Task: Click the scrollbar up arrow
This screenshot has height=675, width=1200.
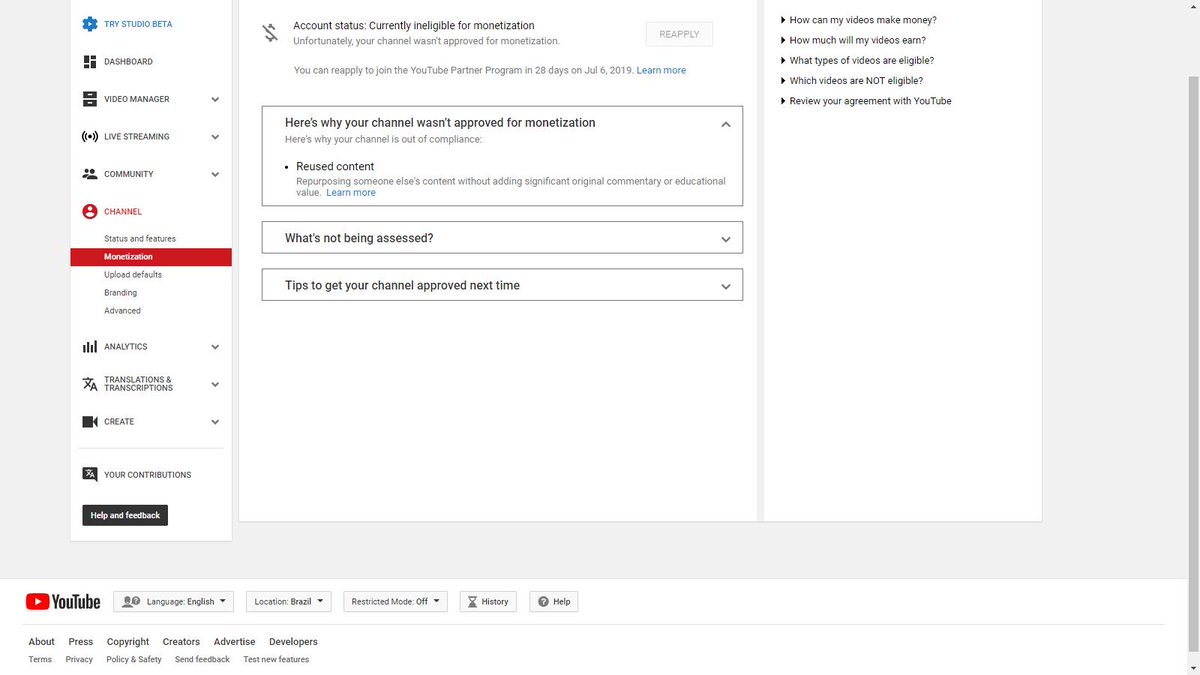Action: (1191, 6)
